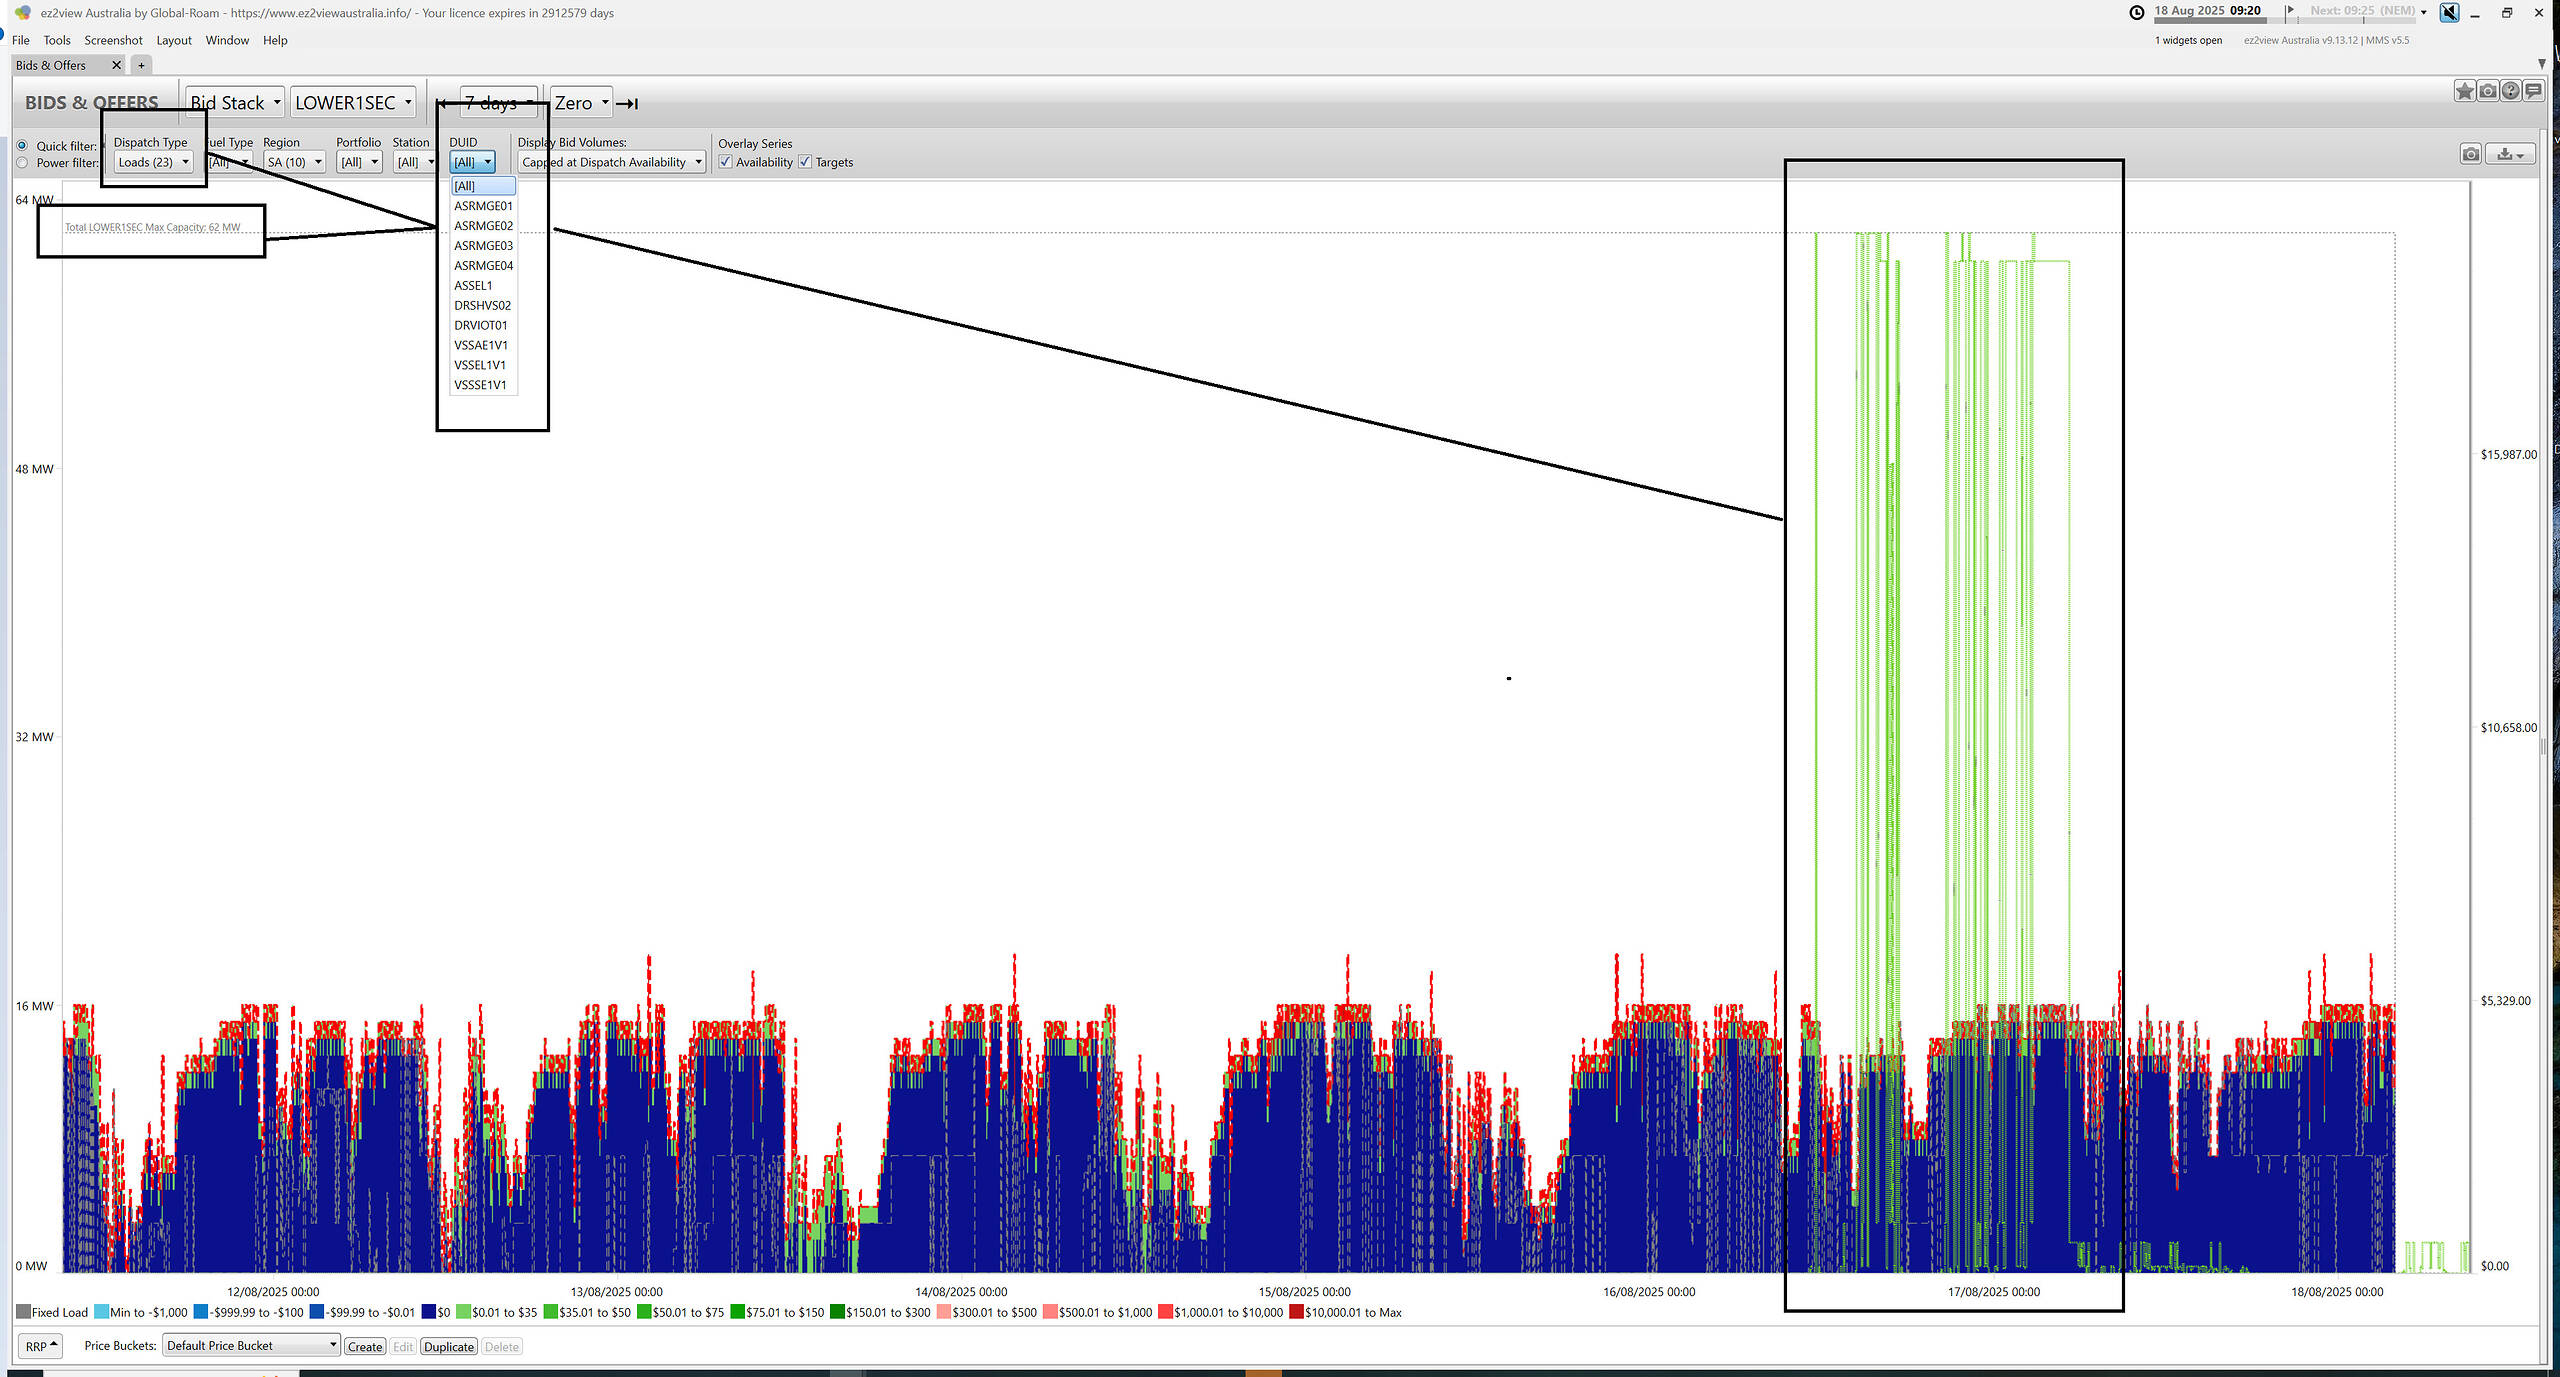The height and width of the screenshot is (1377, 2560).
Task: Open the help question mark icon
Action: [x=2511, y=92]
